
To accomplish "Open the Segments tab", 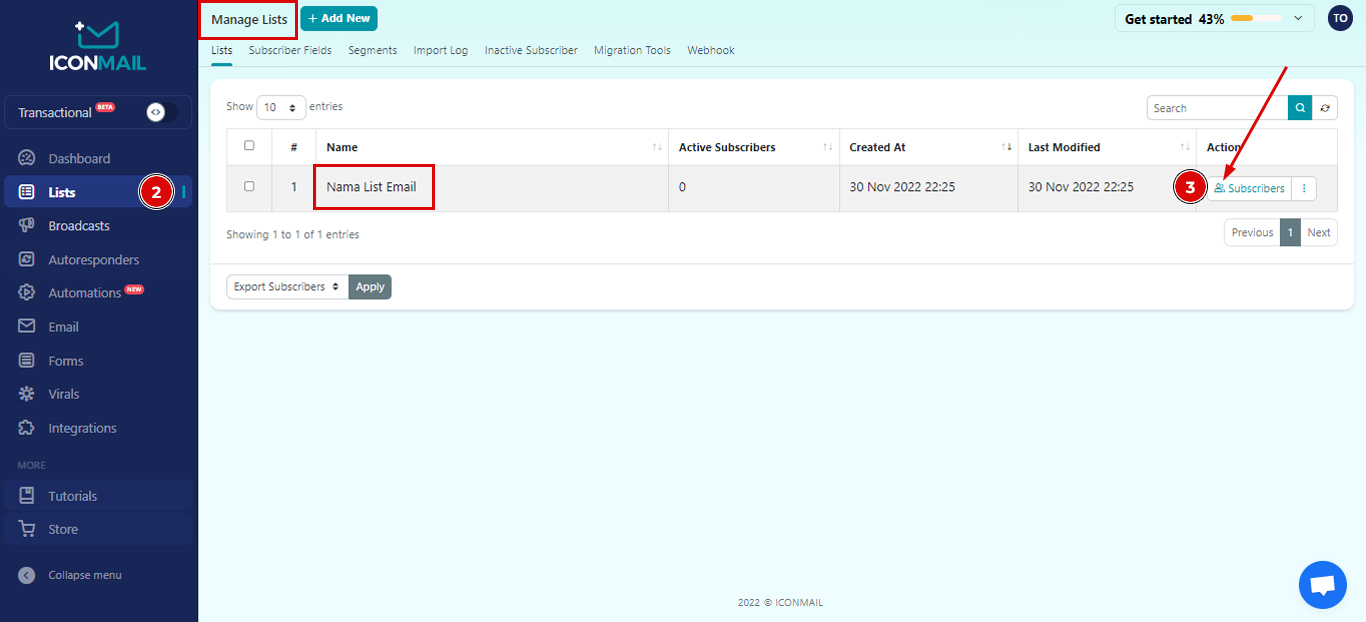I will [x=372, y=50].
